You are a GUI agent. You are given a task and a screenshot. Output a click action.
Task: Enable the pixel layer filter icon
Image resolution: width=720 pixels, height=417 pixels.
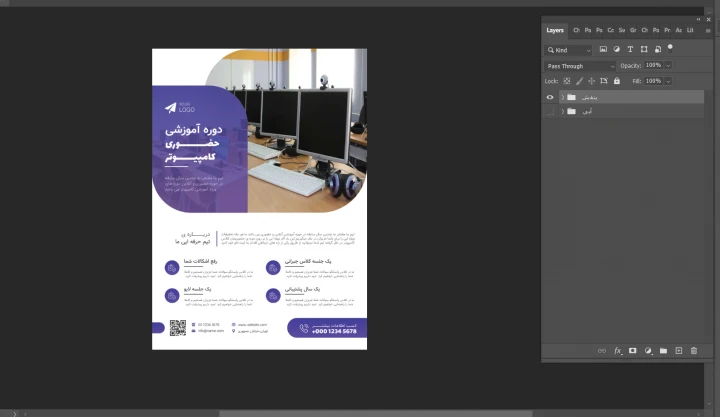pyautogui.click(x=603, y=49)
